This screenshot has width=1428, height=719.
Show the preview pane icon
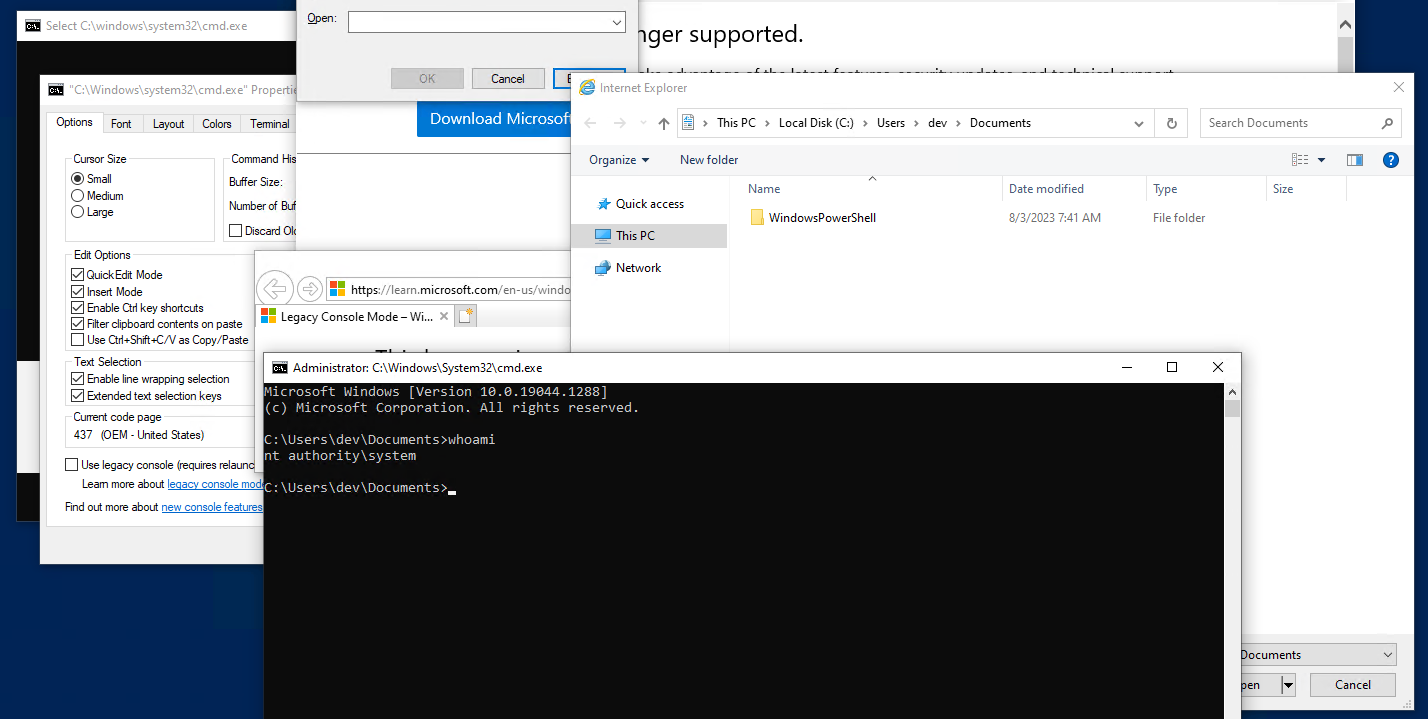(1355, 160)
